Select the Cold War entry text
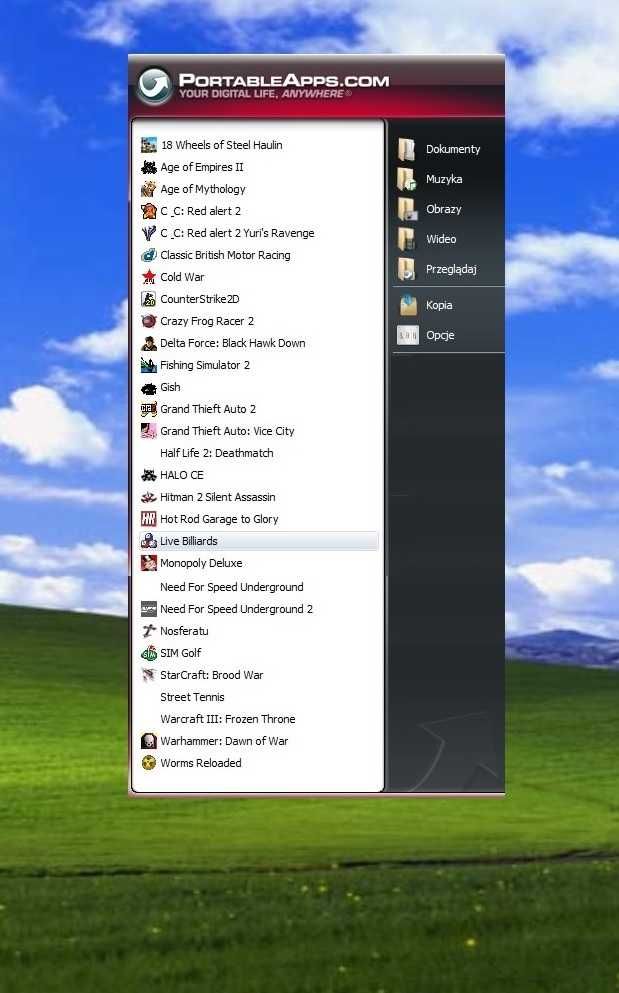The width and height of the screenshot is (619, 993). click(182, 277)
